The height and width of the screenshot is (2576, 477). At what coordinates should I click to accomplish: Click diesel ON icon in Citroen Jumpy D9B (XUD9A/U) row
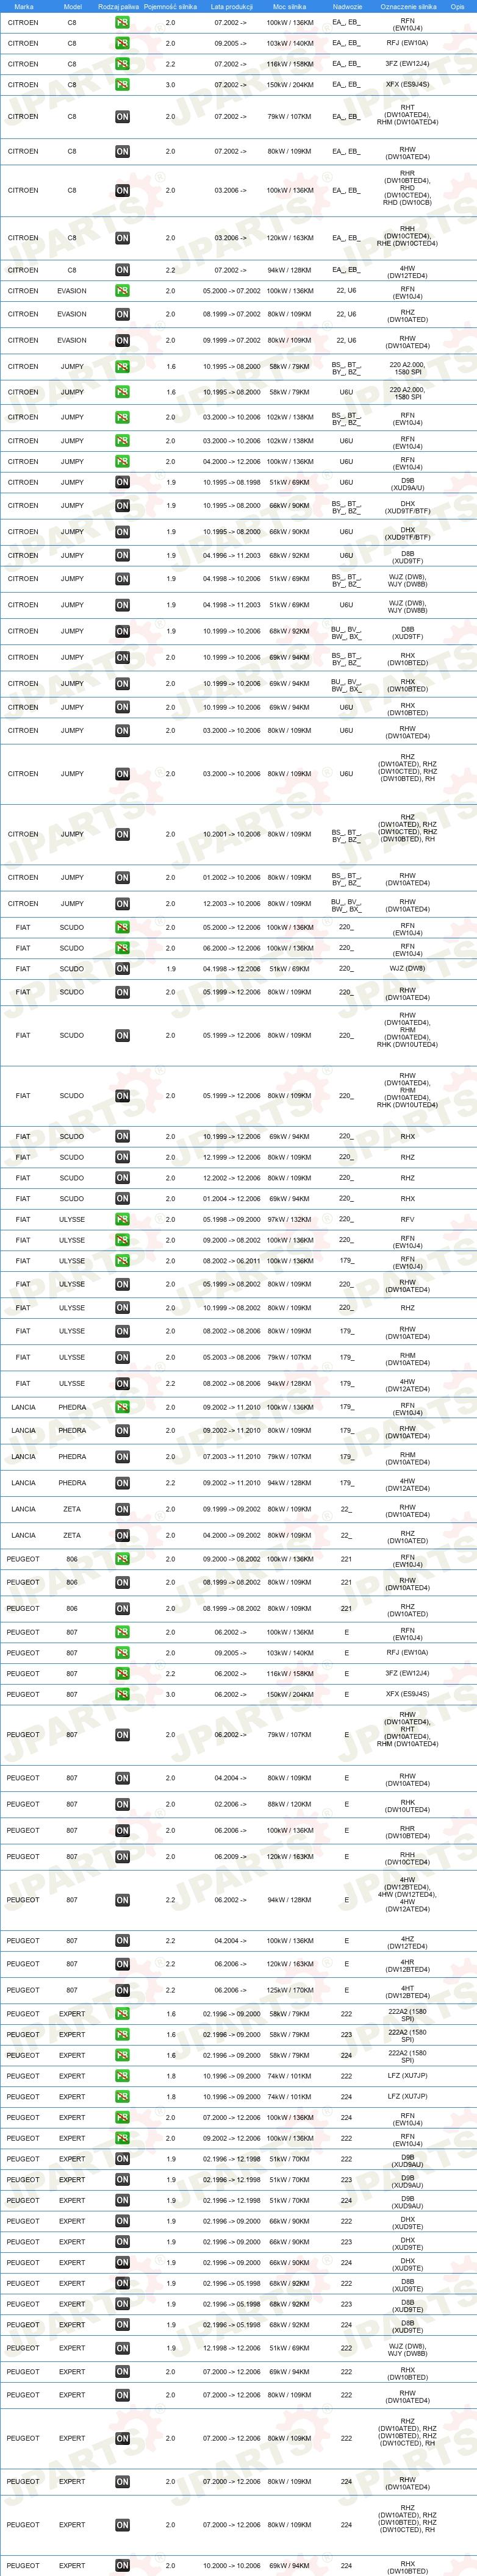[x=122, y=483]
